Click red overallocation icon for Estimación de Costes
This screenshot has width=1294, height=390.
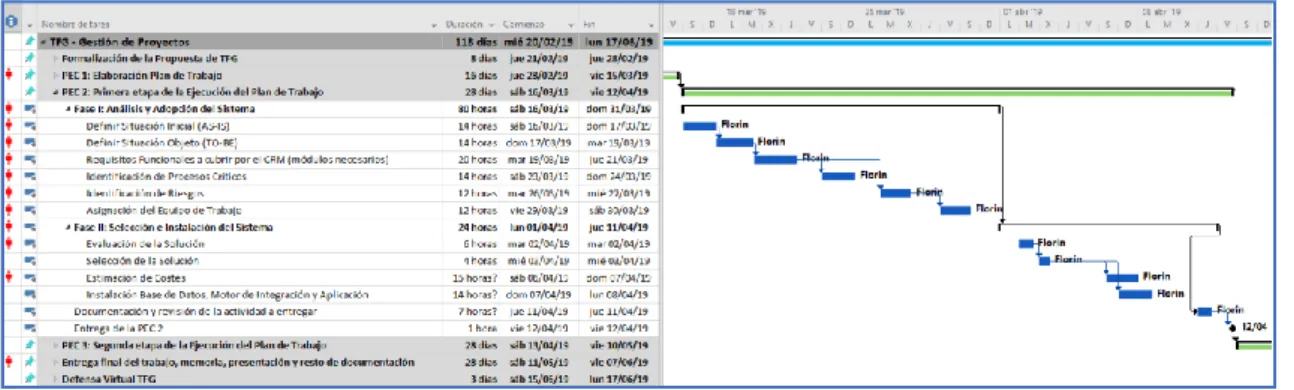10,278
